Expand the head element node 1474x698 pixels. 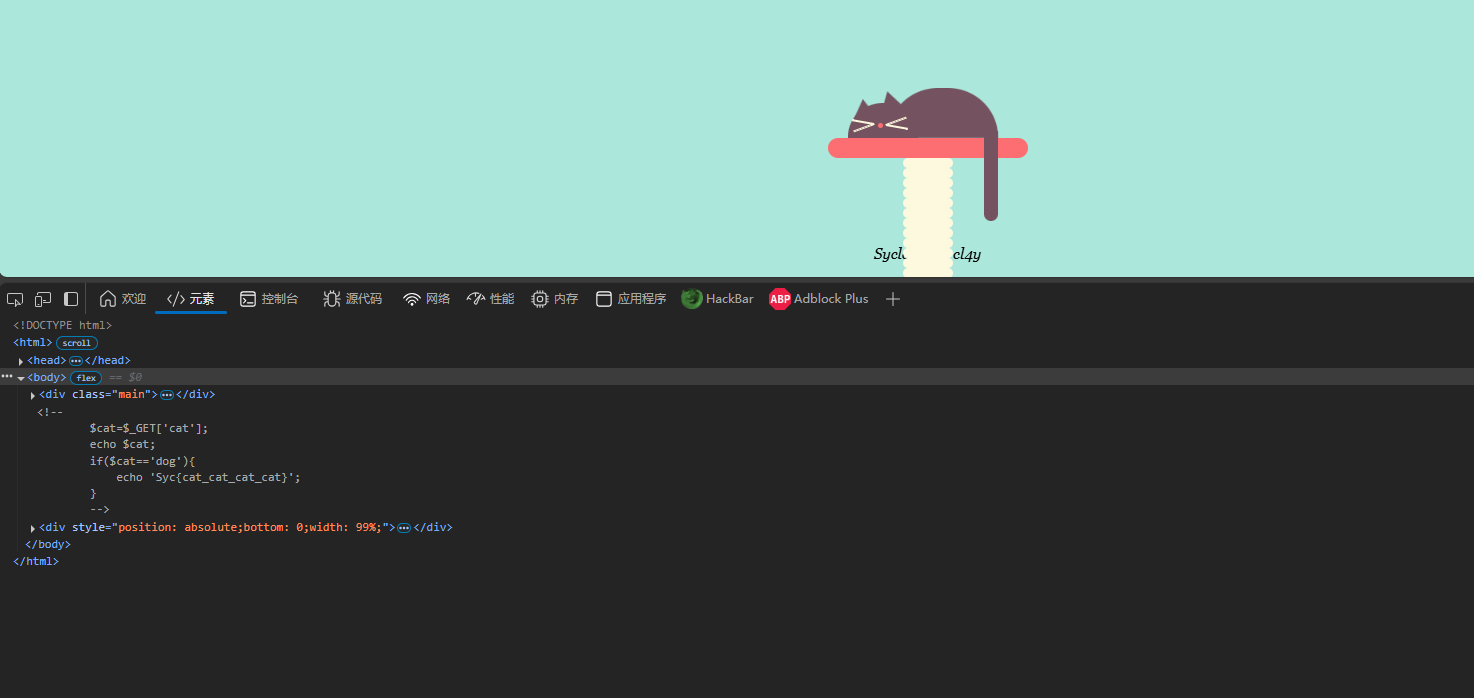click(x=21, y=361)
